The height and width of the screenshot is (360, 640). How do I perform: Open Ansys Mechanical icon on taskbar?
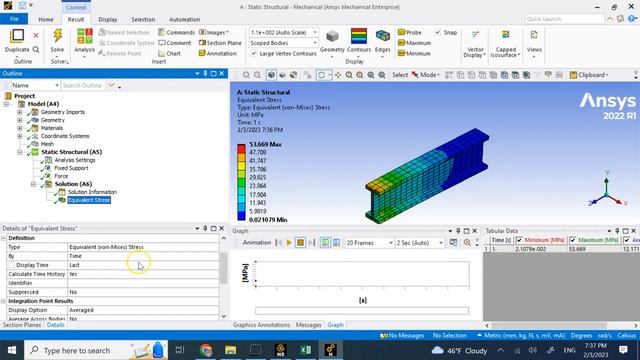pos(331,350)
